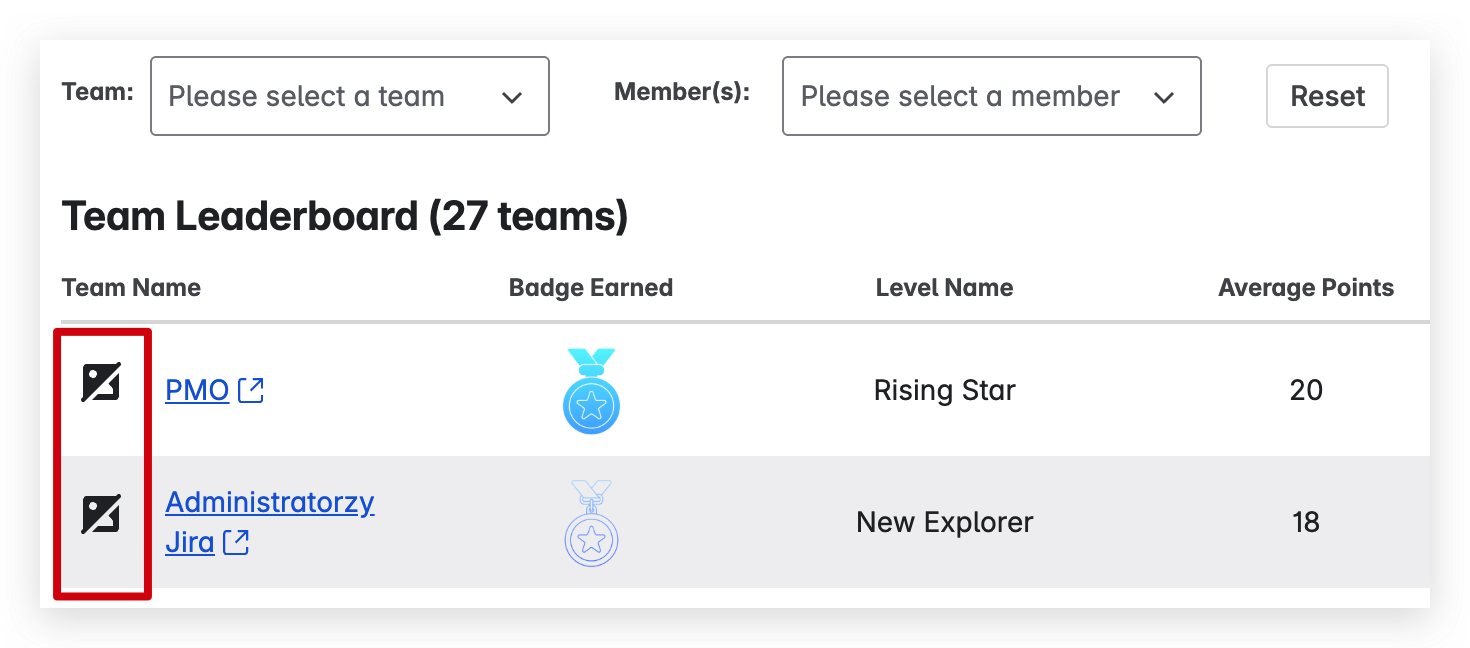Click the external link icon beside PMO
This screenshot has width=1470, height=648.
(251, 390)
